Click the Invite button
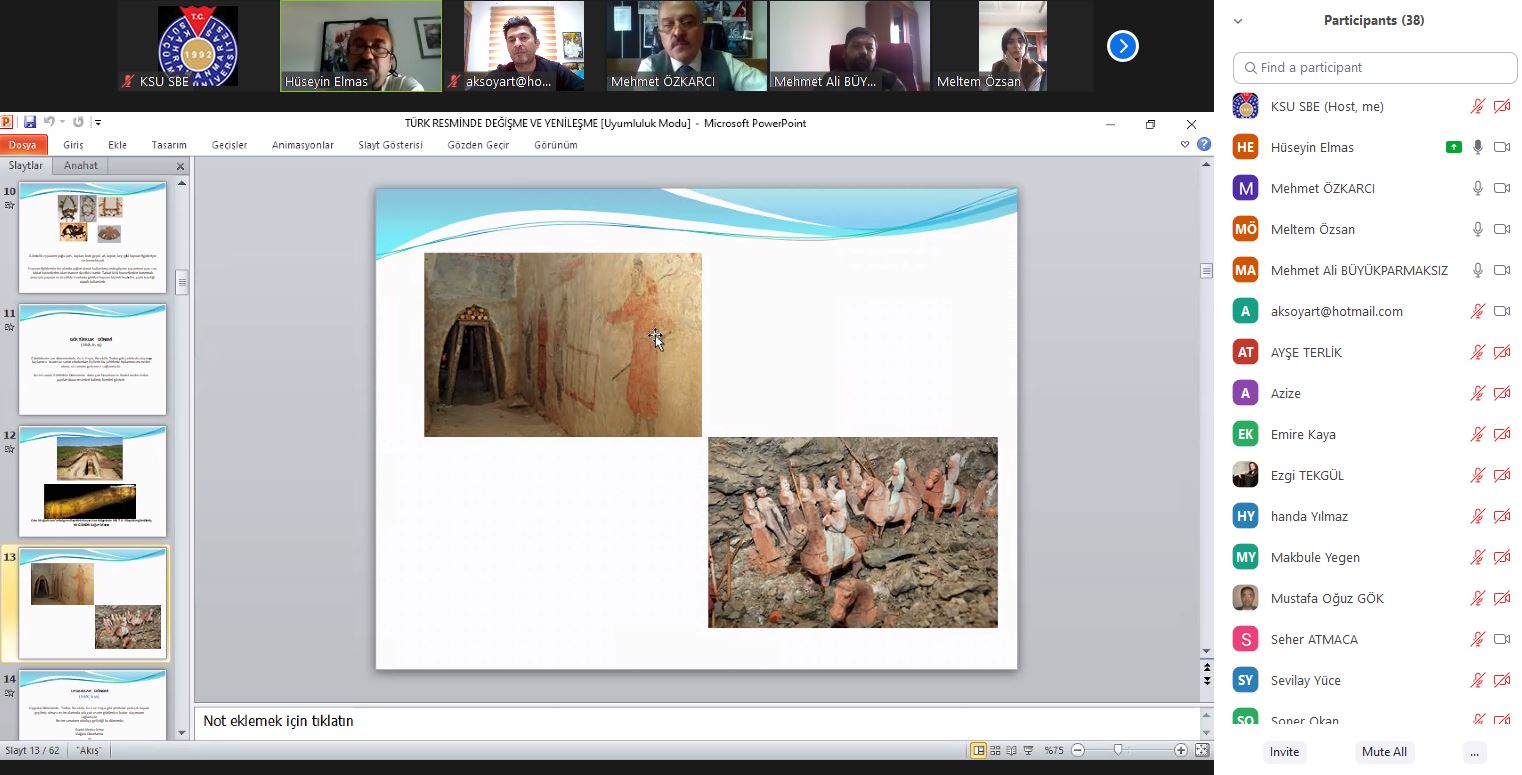1522x775 pixels. [x=1284, y=752]
